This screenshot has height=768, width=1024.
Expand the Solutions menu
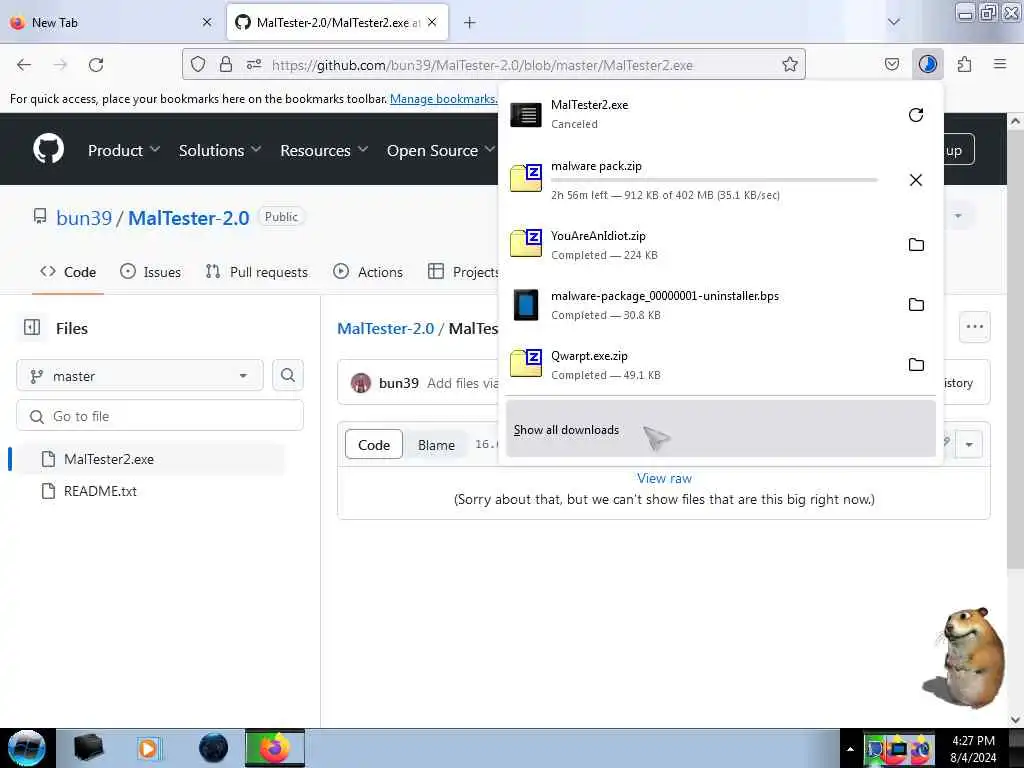219,150
